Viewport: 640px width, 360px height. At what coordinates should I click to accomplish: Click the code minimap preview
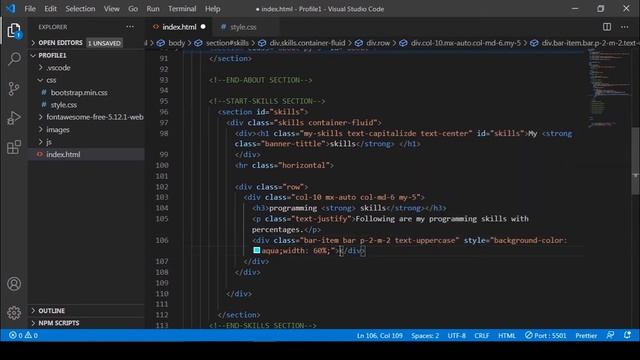(609, 88)
